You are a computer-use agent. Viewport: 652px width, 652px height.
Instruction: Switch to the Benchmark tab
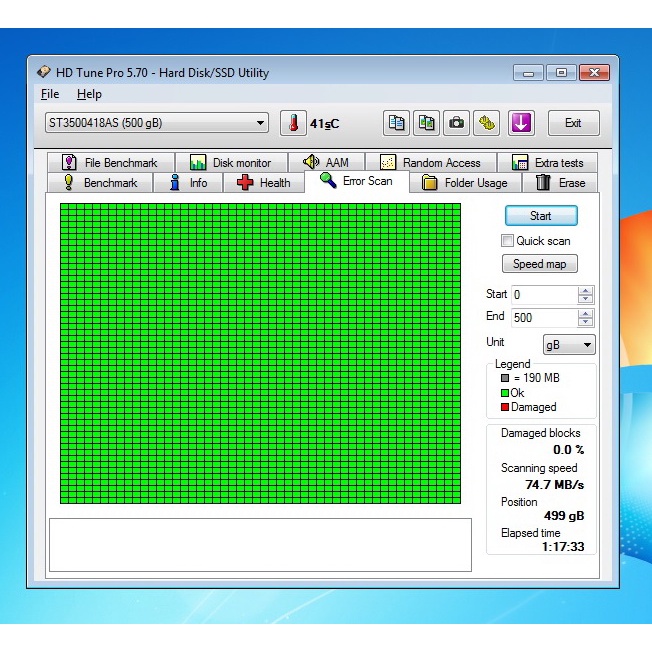tap(100, 183)
